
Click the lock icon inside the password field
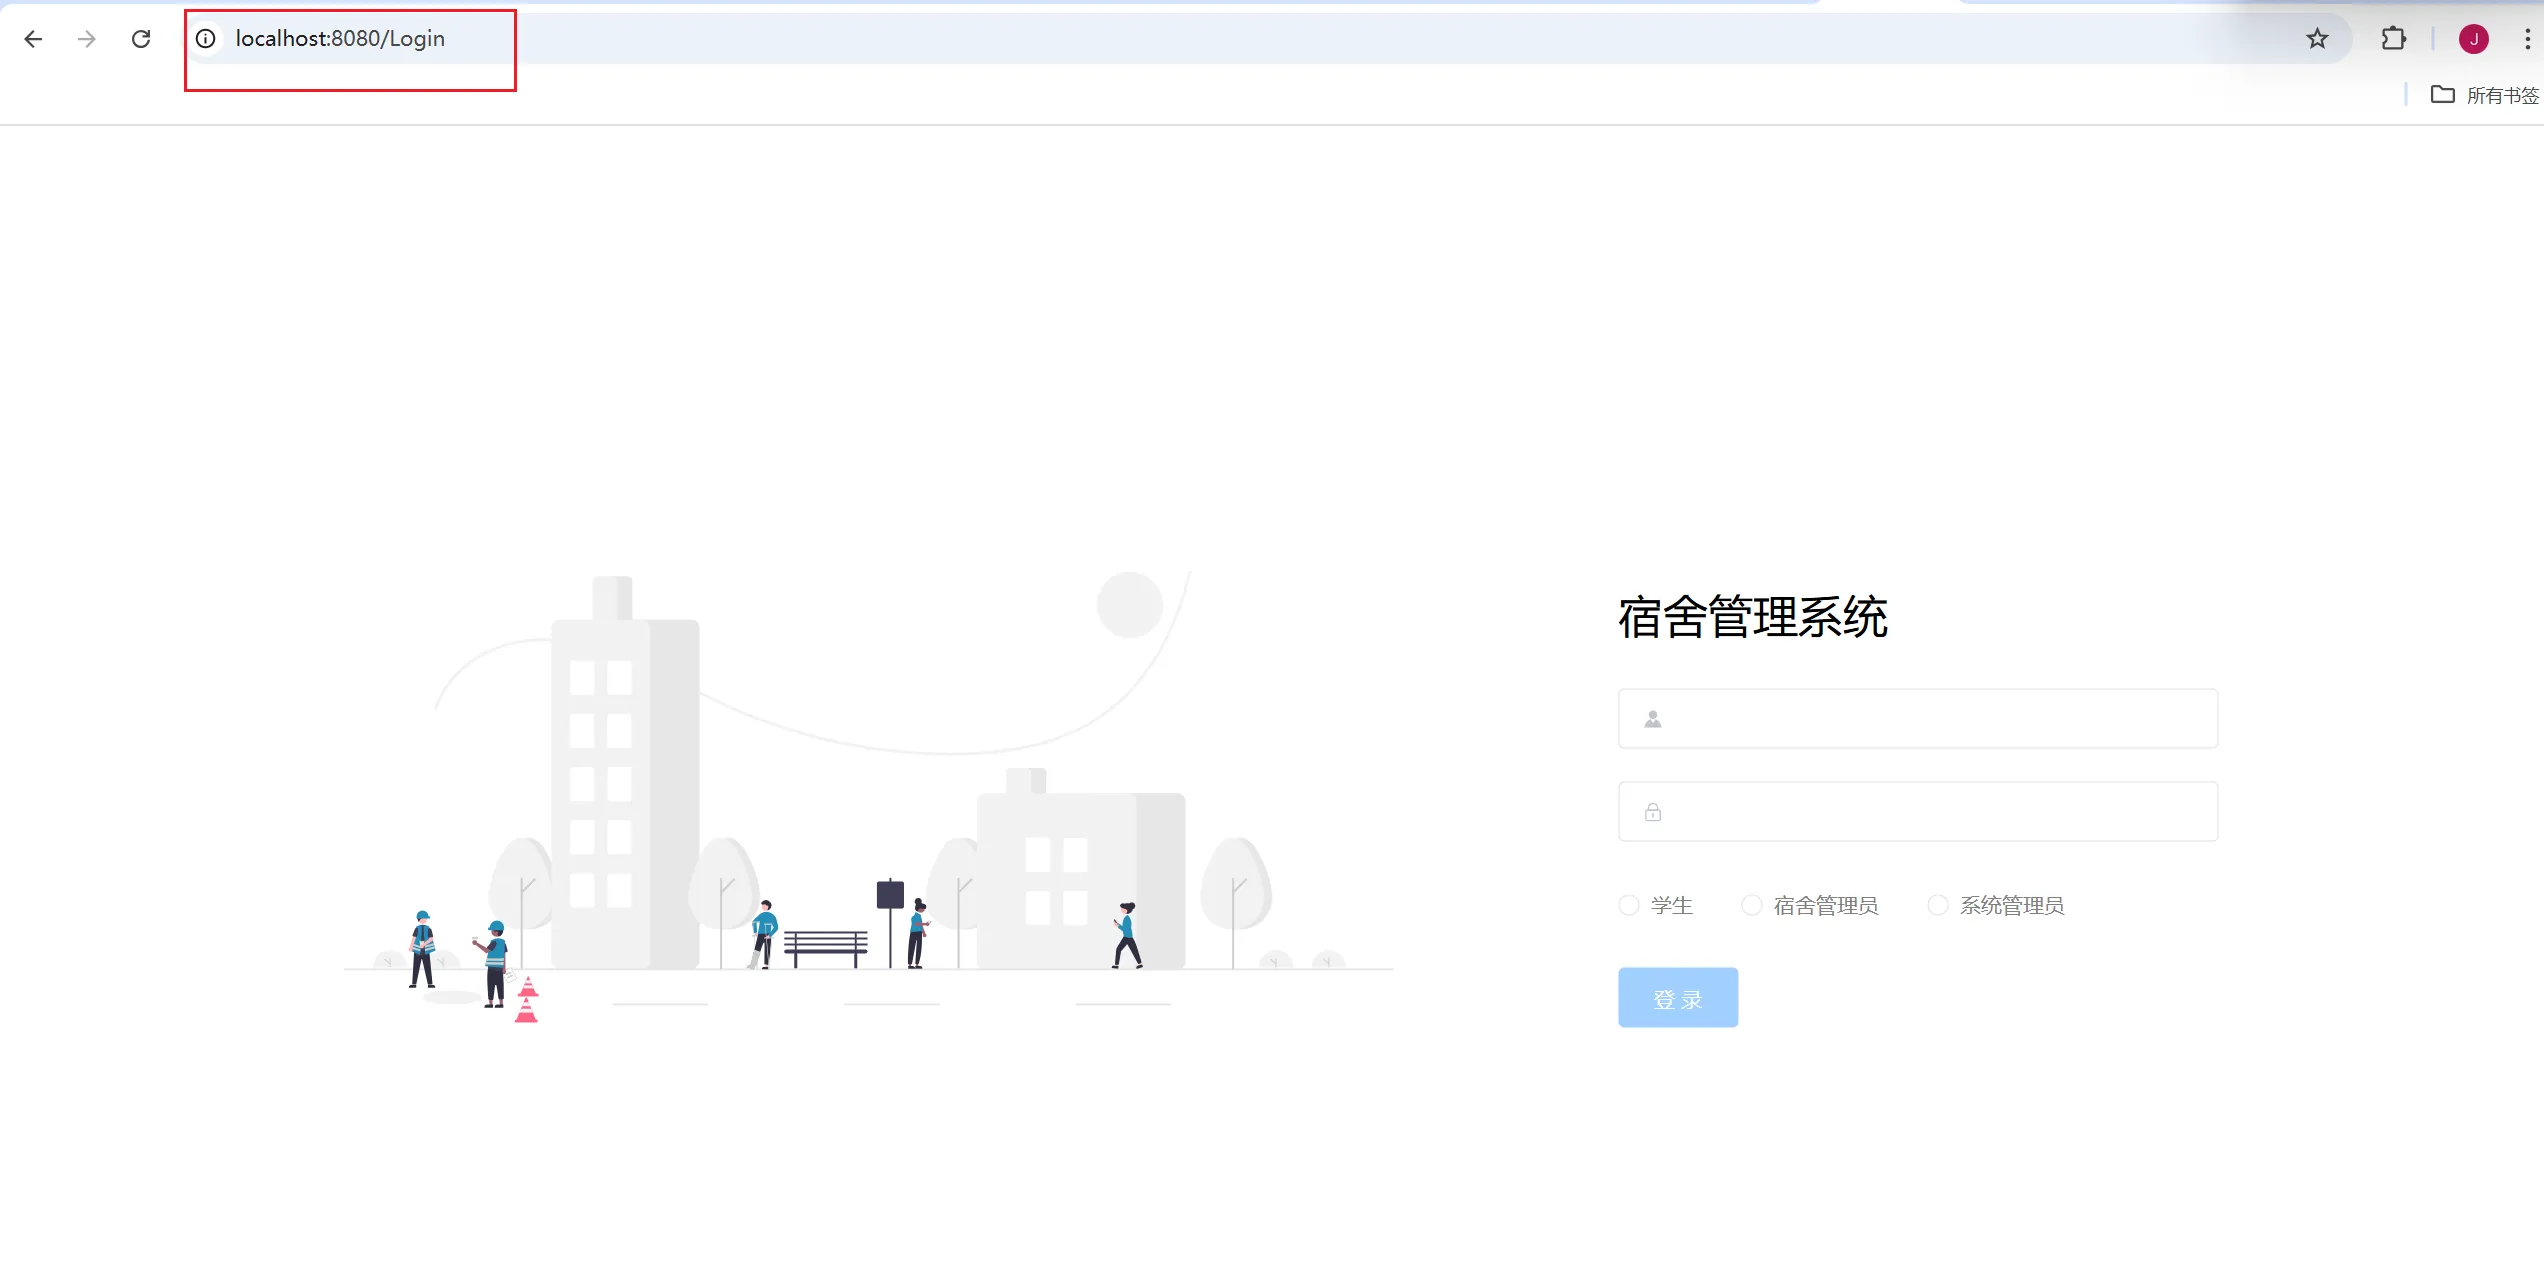coord(1653,812)
